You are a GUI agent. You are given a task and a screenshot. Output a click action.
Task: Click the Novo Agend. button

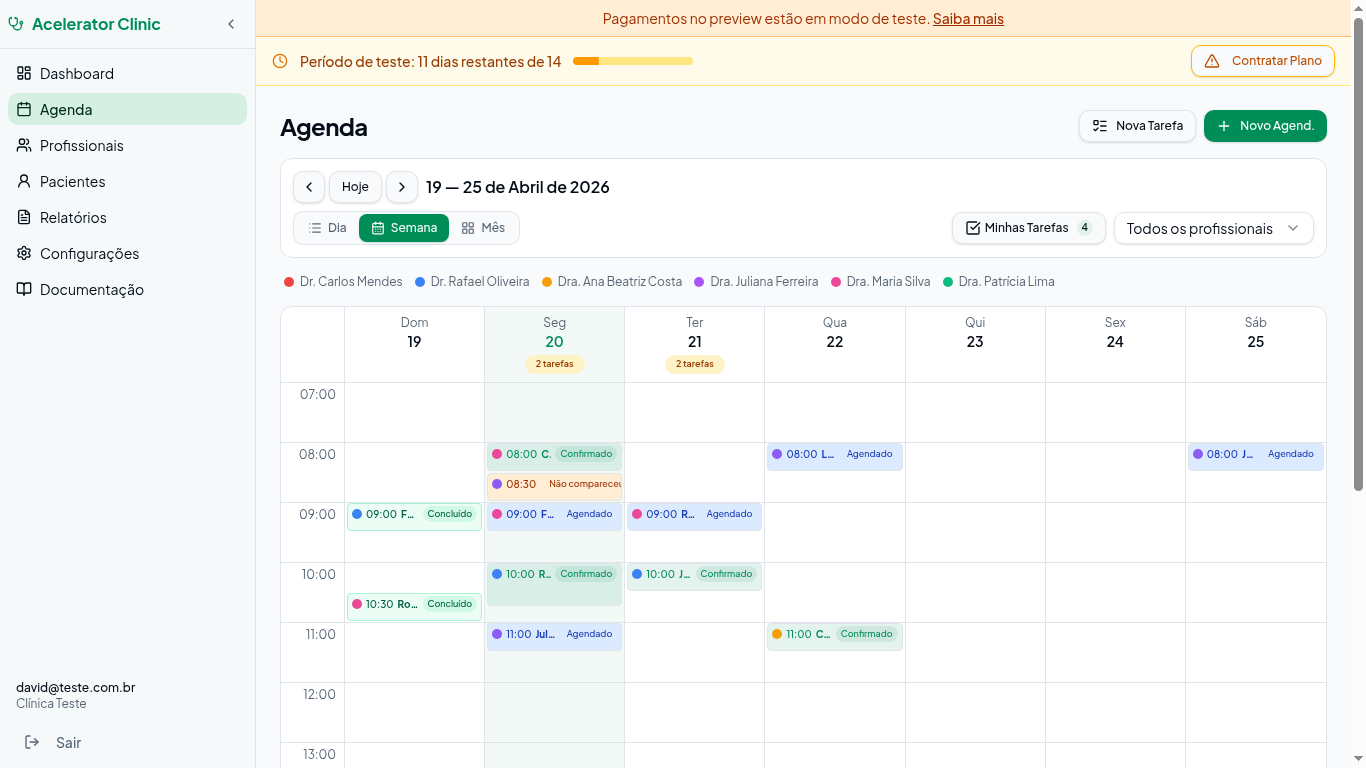1265,126
